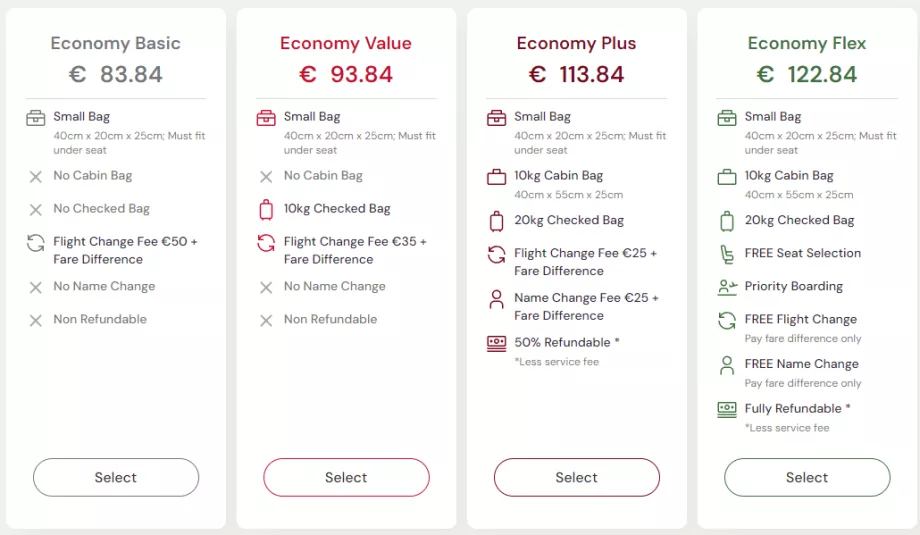
Task: Choose the Economy Plus fare Select button
Action: click(x=577, y=478)
